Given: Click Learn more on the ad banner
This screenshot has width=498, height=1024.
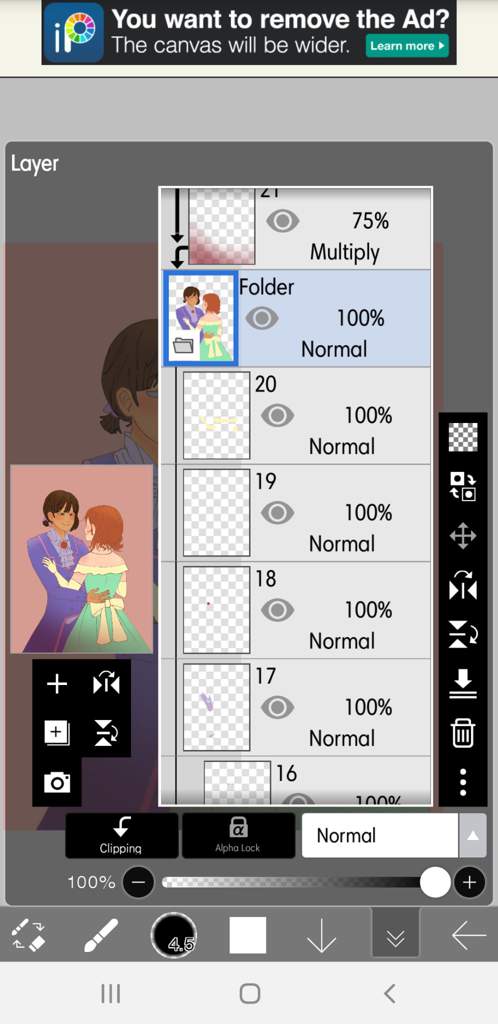Looking at the screenshot, I should (407, 46).
